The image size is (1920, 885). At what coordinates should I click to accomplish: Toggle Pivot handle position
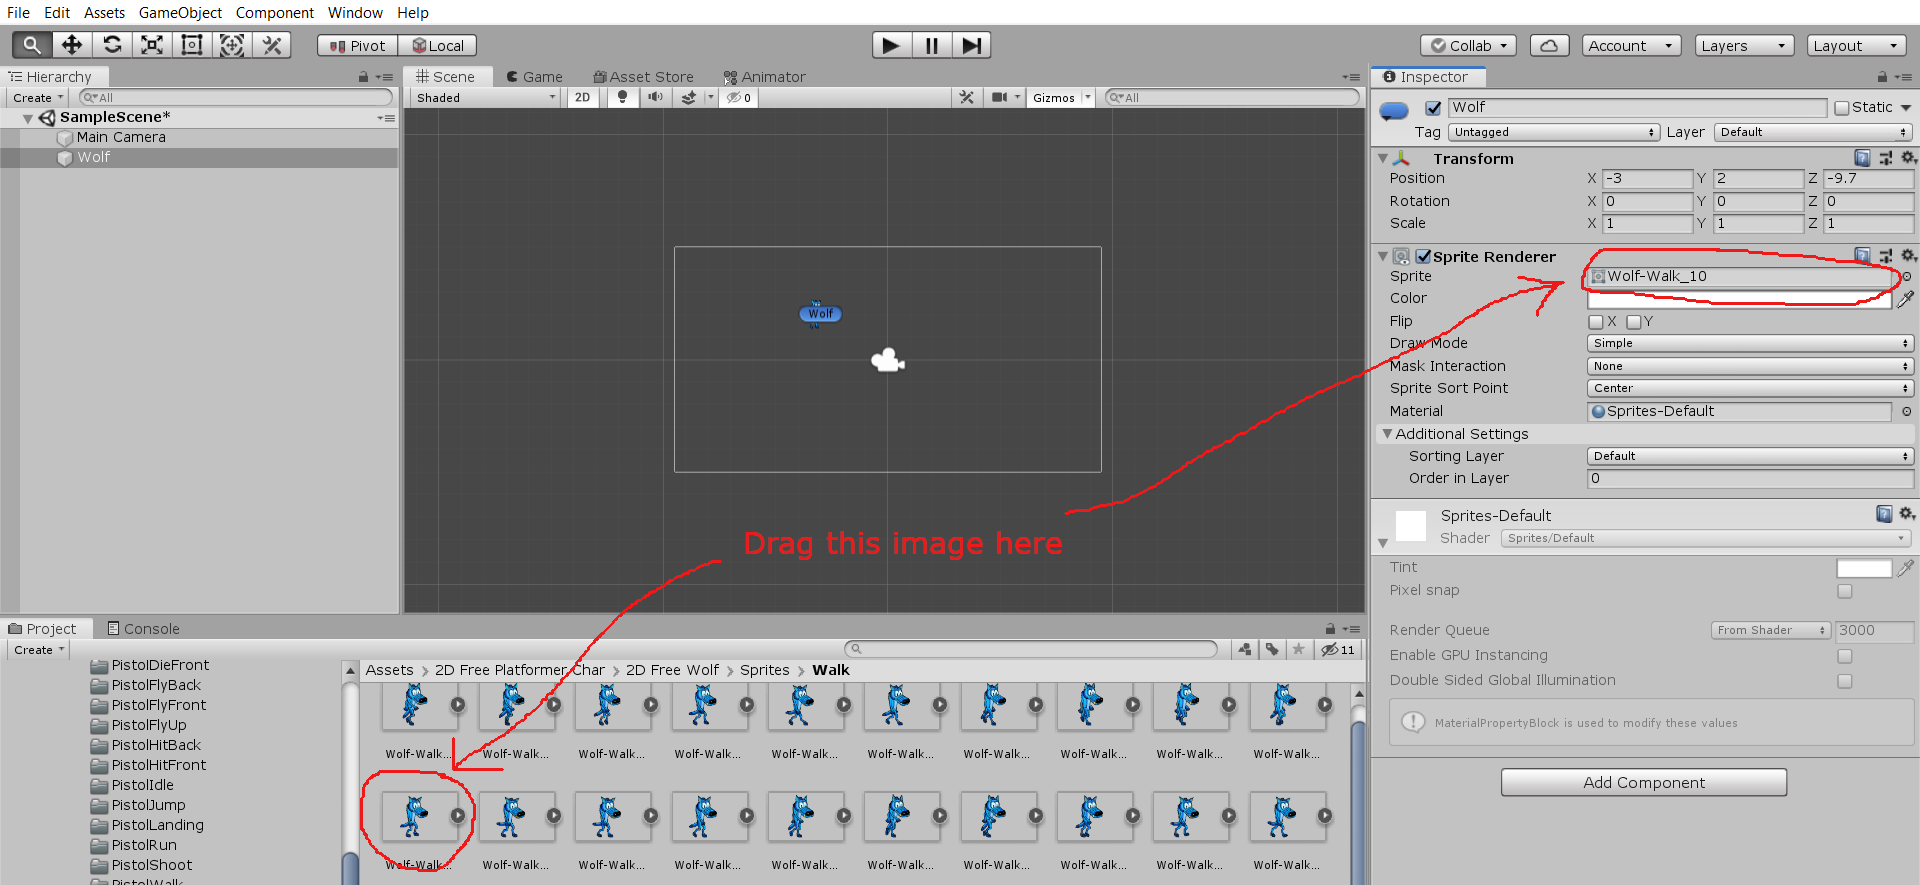pyautogui.click(x=358, y=46)
